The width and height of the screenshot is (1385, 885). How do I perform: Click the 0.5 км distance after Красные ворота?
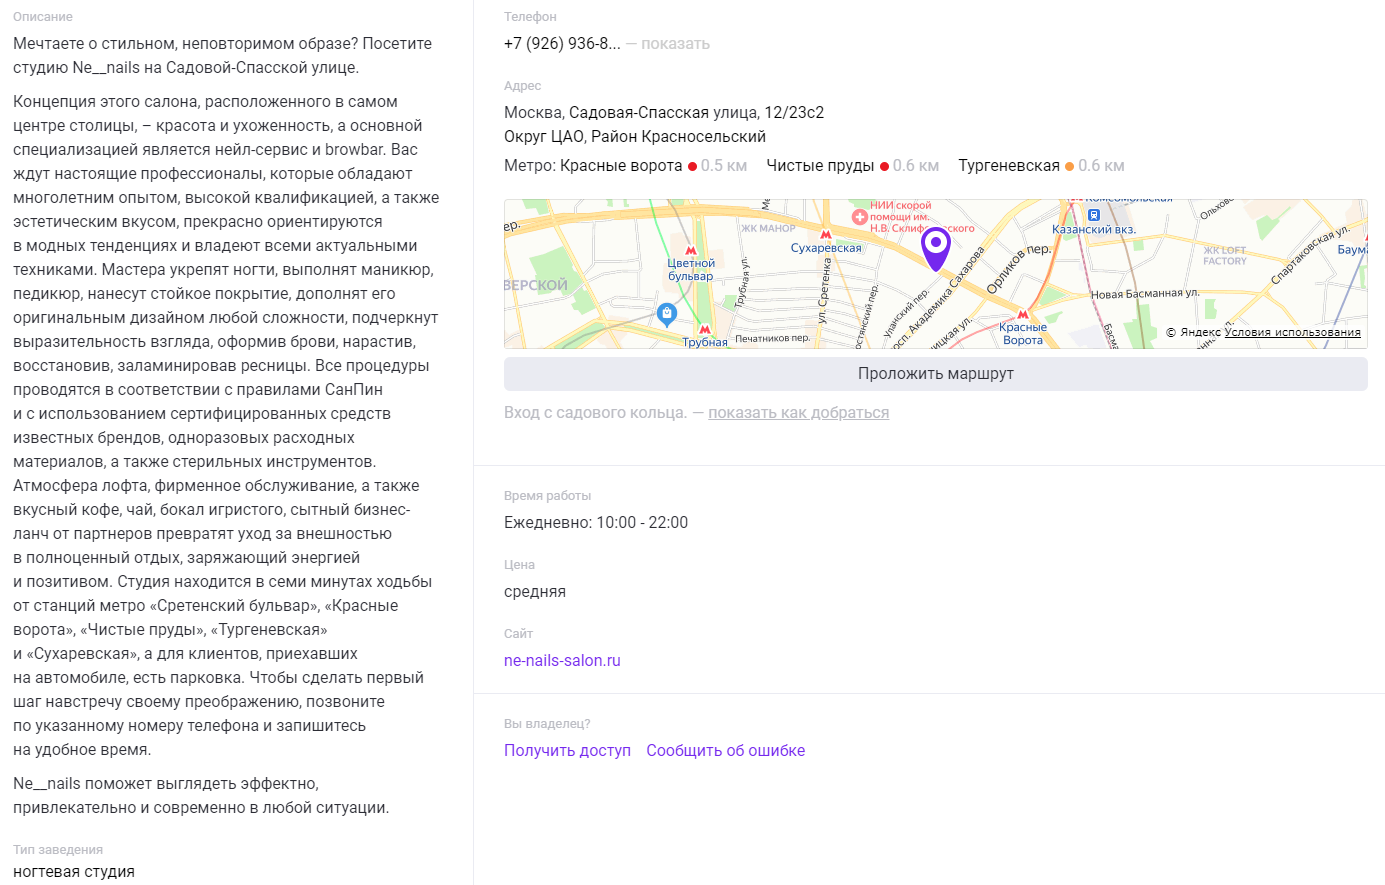coord(724,166)
